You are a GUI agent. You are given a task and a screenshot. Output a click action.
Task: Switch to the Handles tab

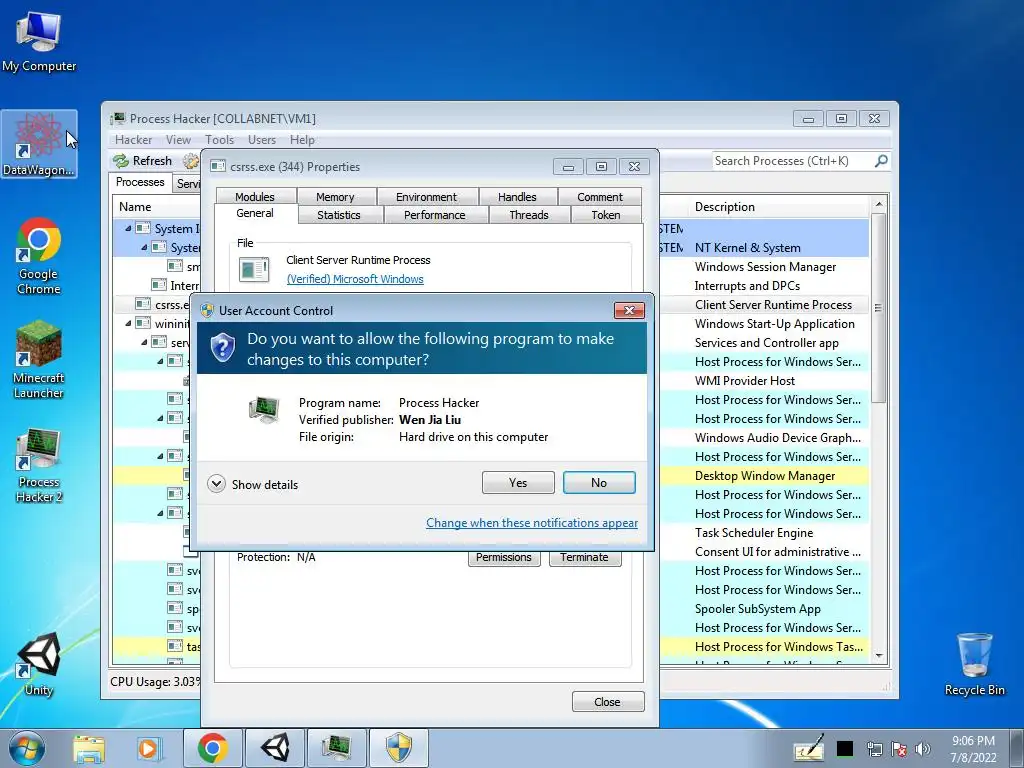[517, 197]
